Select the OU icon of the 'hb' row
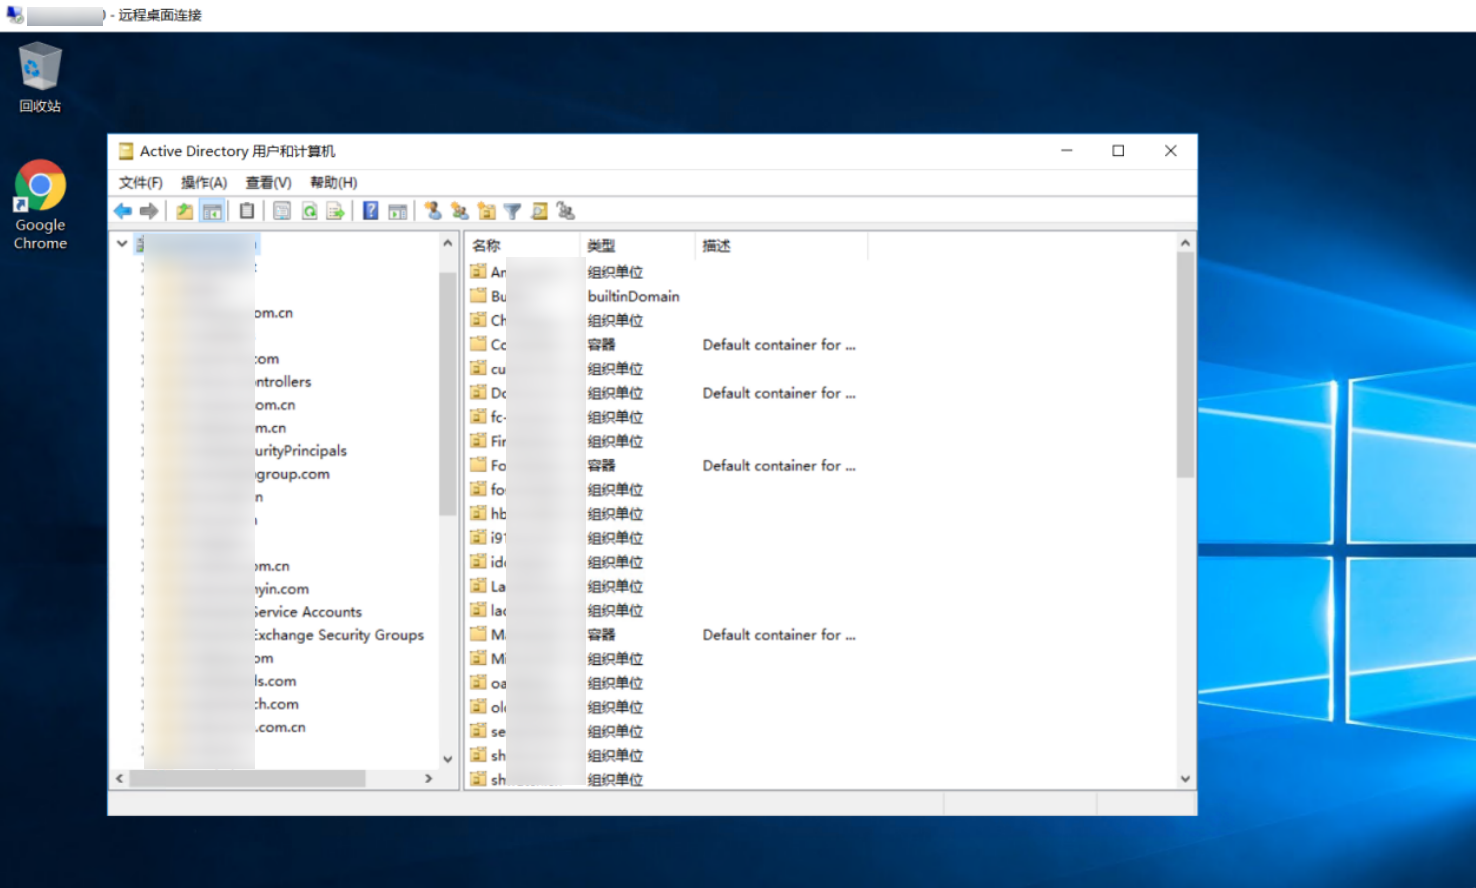Viewport: 1476px width, 888px height. click(478, 513)
